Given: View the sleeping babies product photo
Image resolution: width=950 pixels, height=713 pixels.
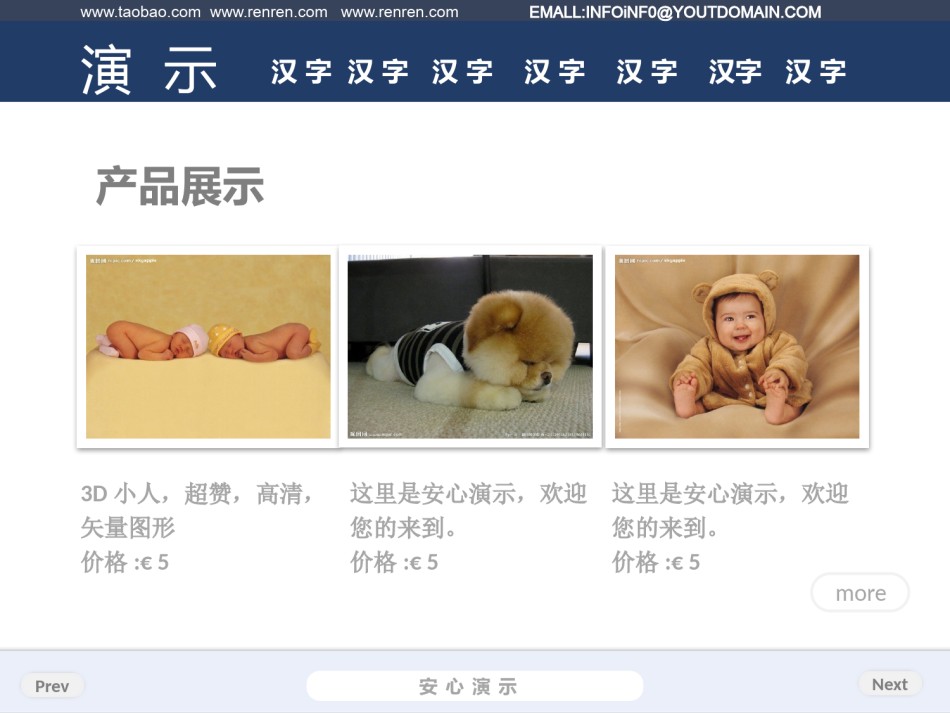Looking at the screenshot, I should coord(208,347).
